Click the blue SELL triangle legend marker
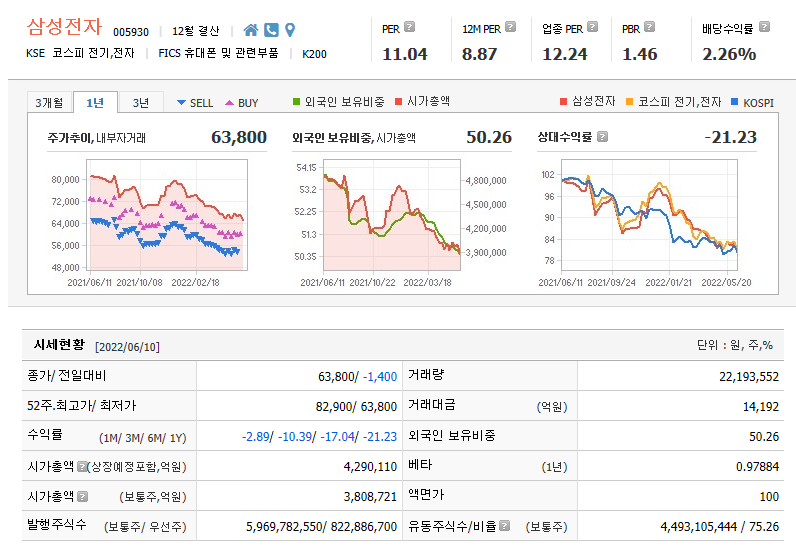Viewport: 796px width, 554px height. coord(181,103)
